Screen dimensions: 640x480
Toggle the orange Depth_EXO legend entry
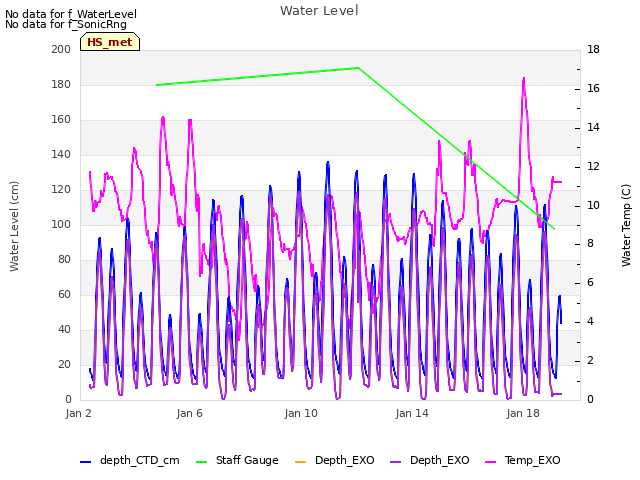(334, 460)
